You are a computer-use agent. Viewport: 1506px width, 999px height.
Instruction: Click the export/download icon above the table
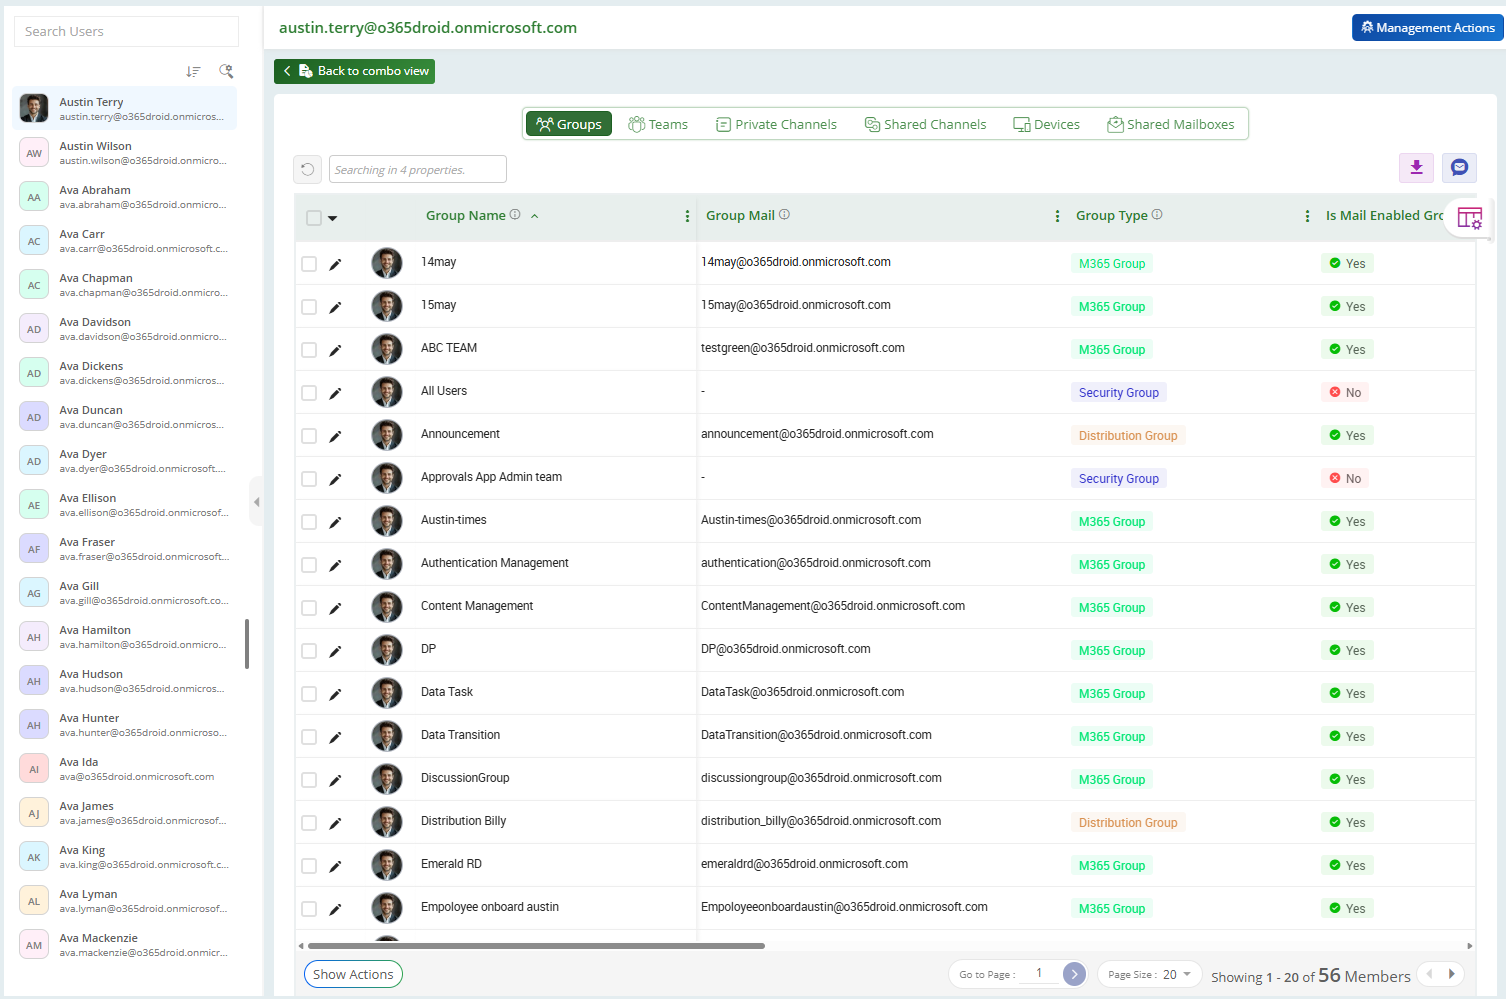click(x=1416, y=168)
